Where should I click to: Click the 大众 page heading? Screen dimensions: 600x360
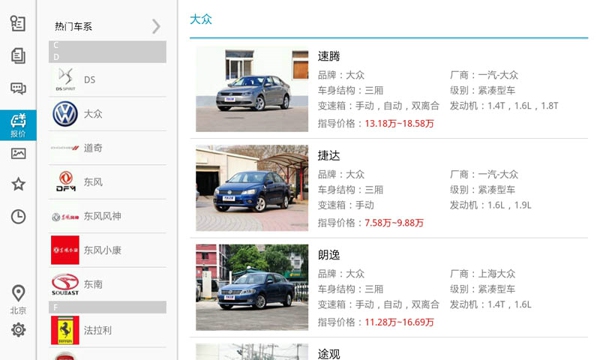[x=201, y=19]
